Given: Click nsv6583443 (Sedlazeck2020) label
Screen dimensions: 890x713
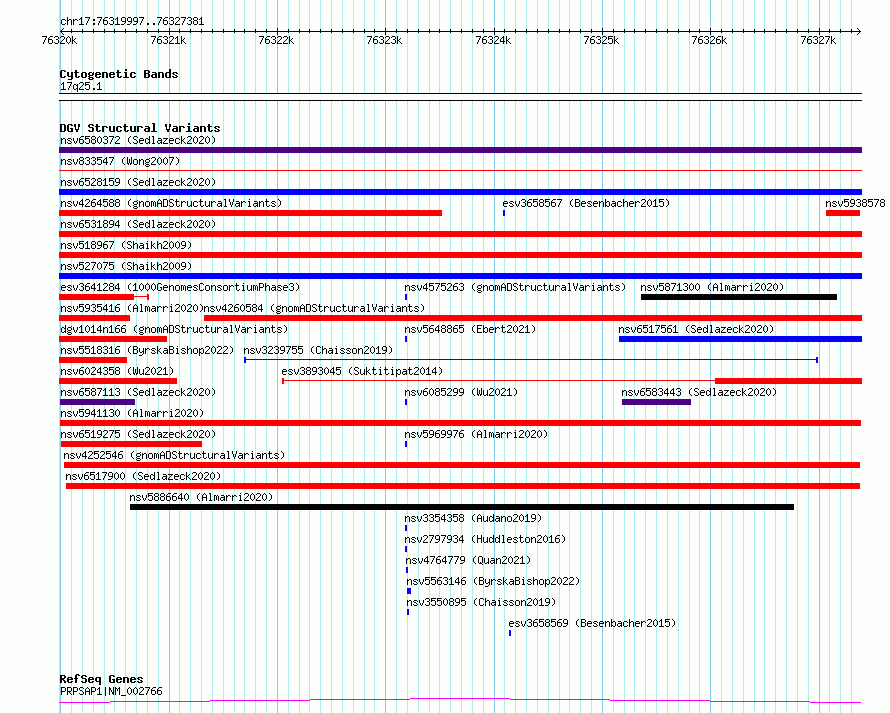Looking at the screenshot, I should pyautogui.click(x=699, y=392).
